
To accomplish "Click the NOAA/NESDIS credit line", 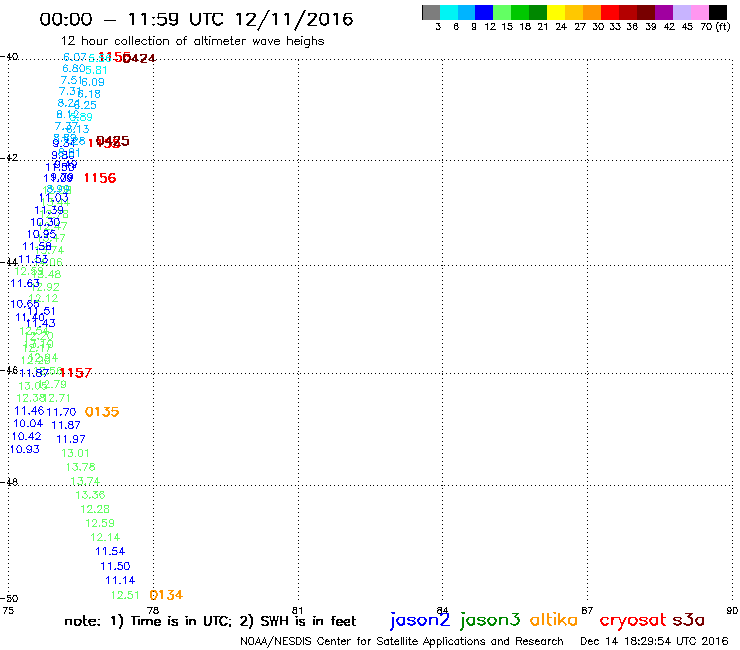I will click(402, 641).
